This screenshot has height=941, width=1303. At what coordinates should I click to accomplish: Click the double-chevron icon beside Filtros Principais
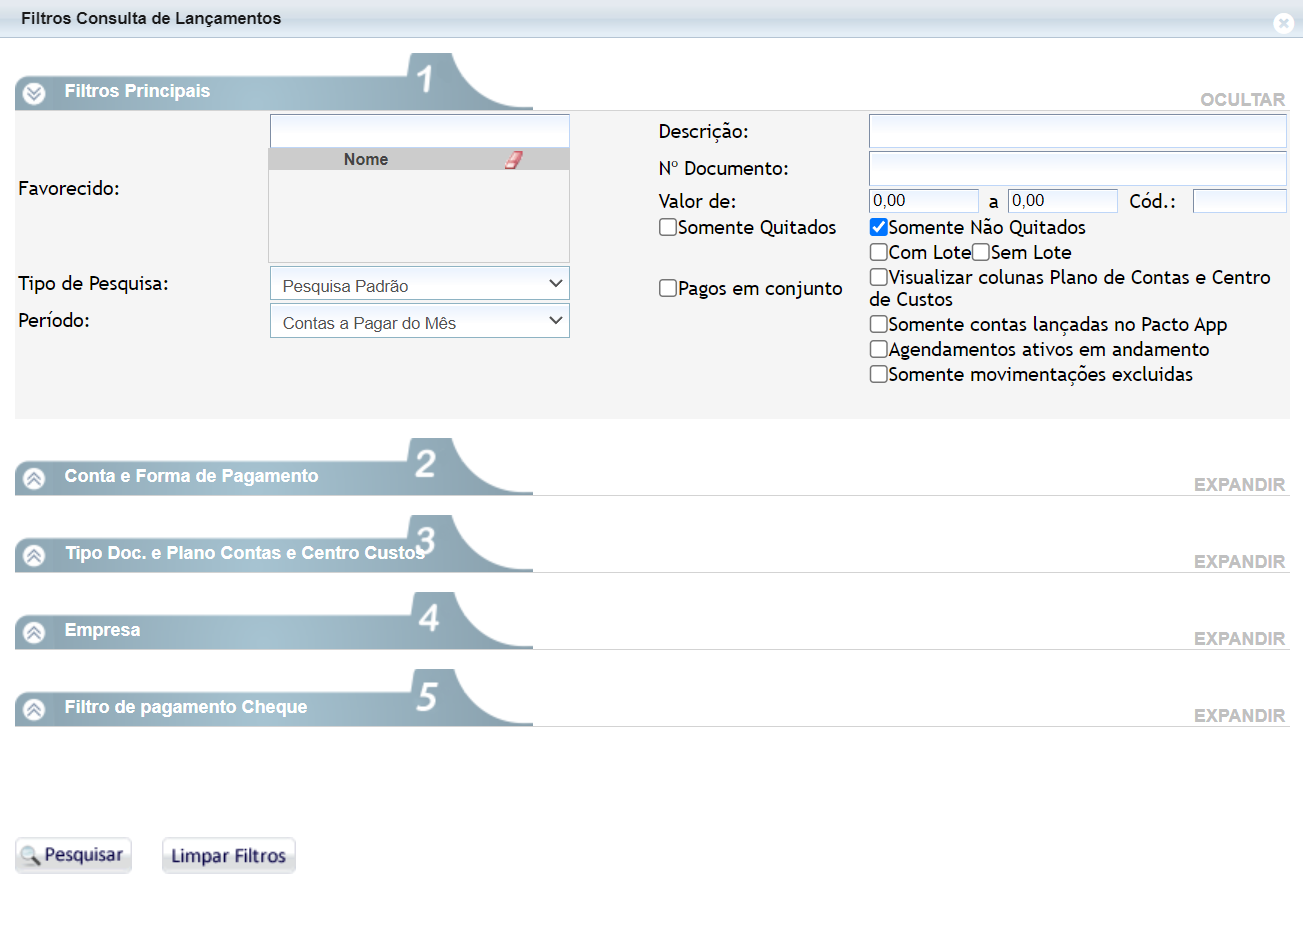34,93
